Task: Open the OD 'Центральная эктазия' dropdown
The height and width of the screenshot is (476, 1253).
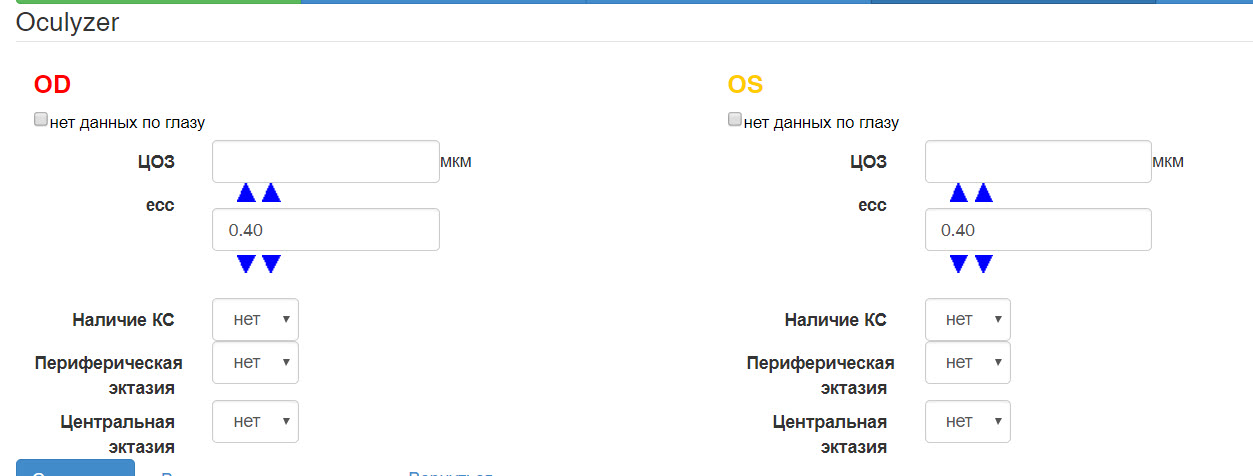Action: pos(255,421)
